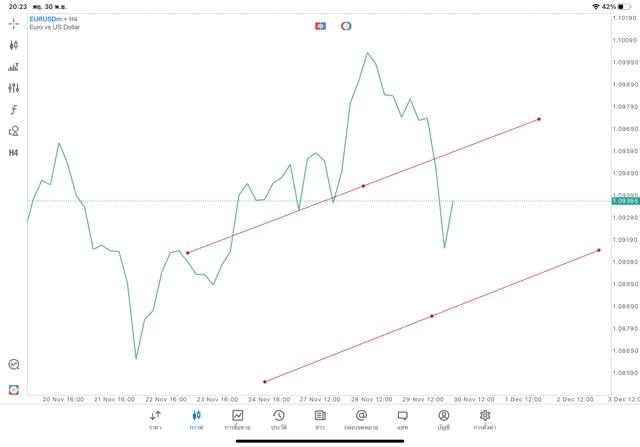Open the function f icon

coord(13,109)
